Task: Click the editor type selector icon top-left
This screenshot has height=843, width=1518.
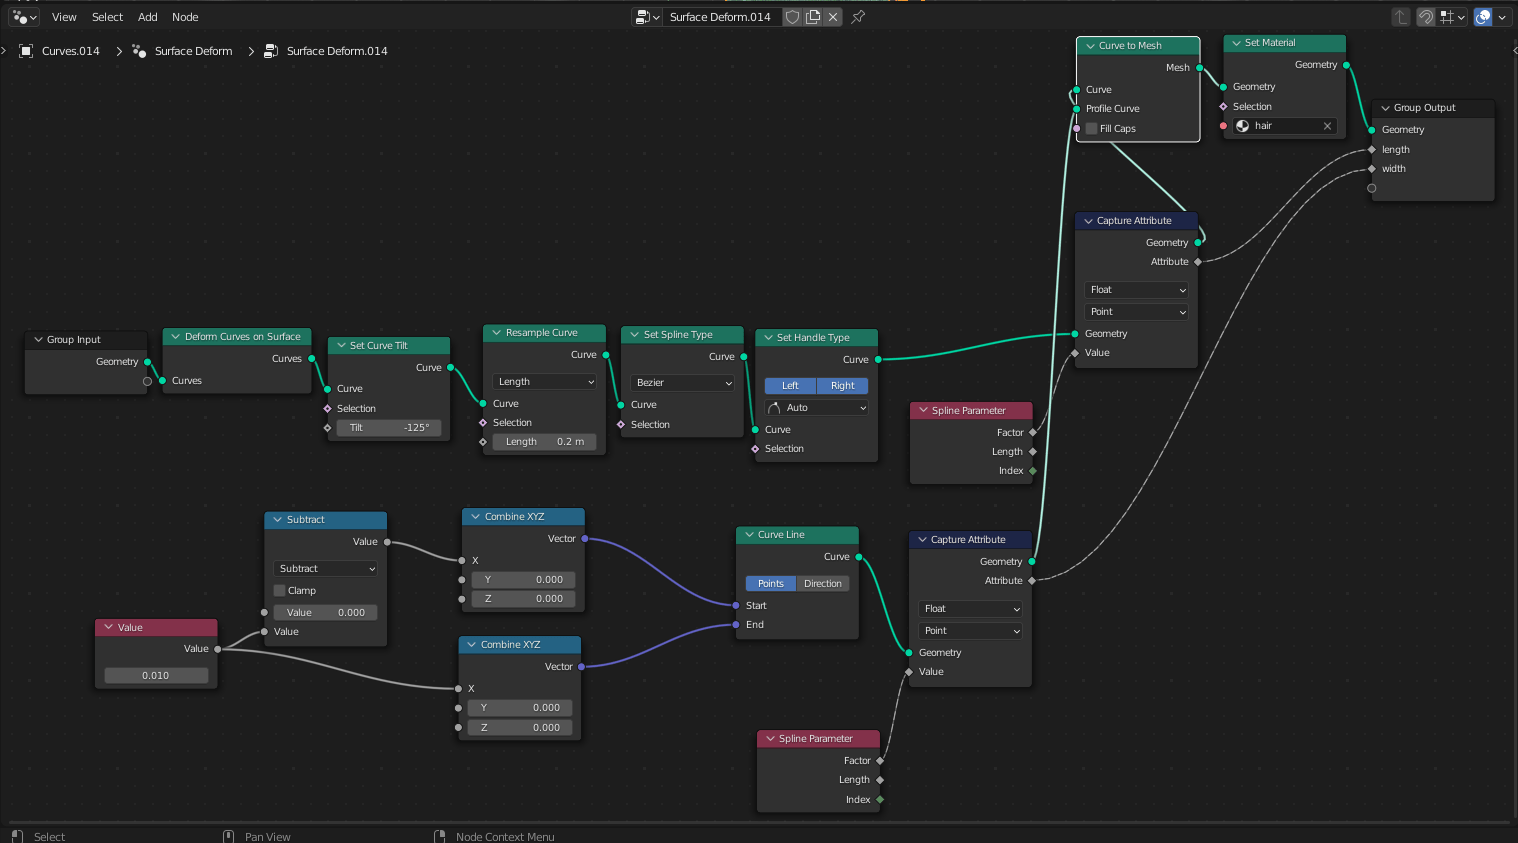Action: point(20,16)
